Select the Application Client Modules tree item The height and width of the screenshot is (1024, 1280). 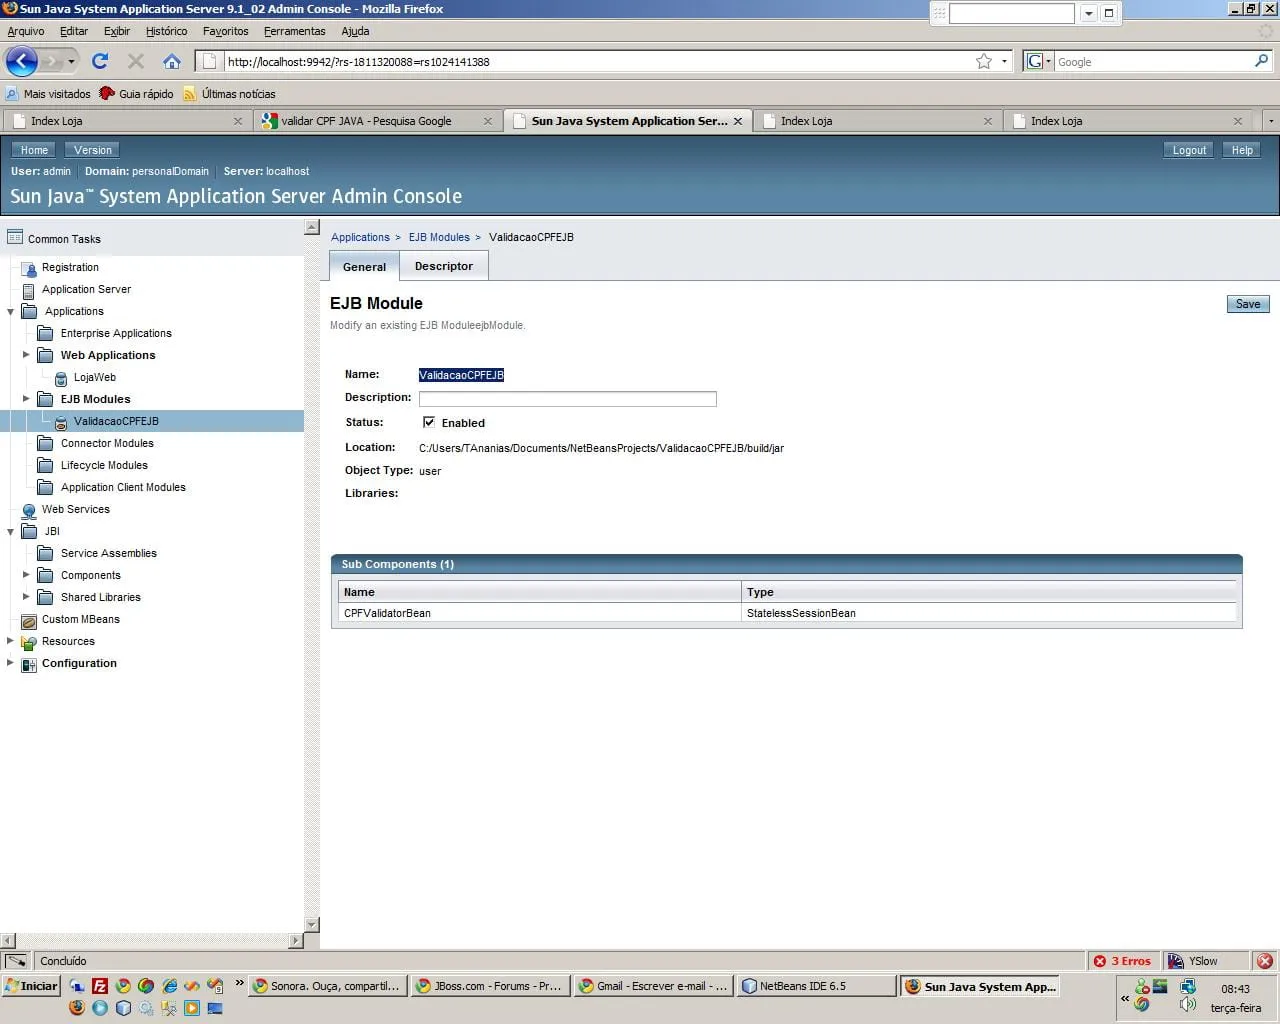click(x=123, y=487)
